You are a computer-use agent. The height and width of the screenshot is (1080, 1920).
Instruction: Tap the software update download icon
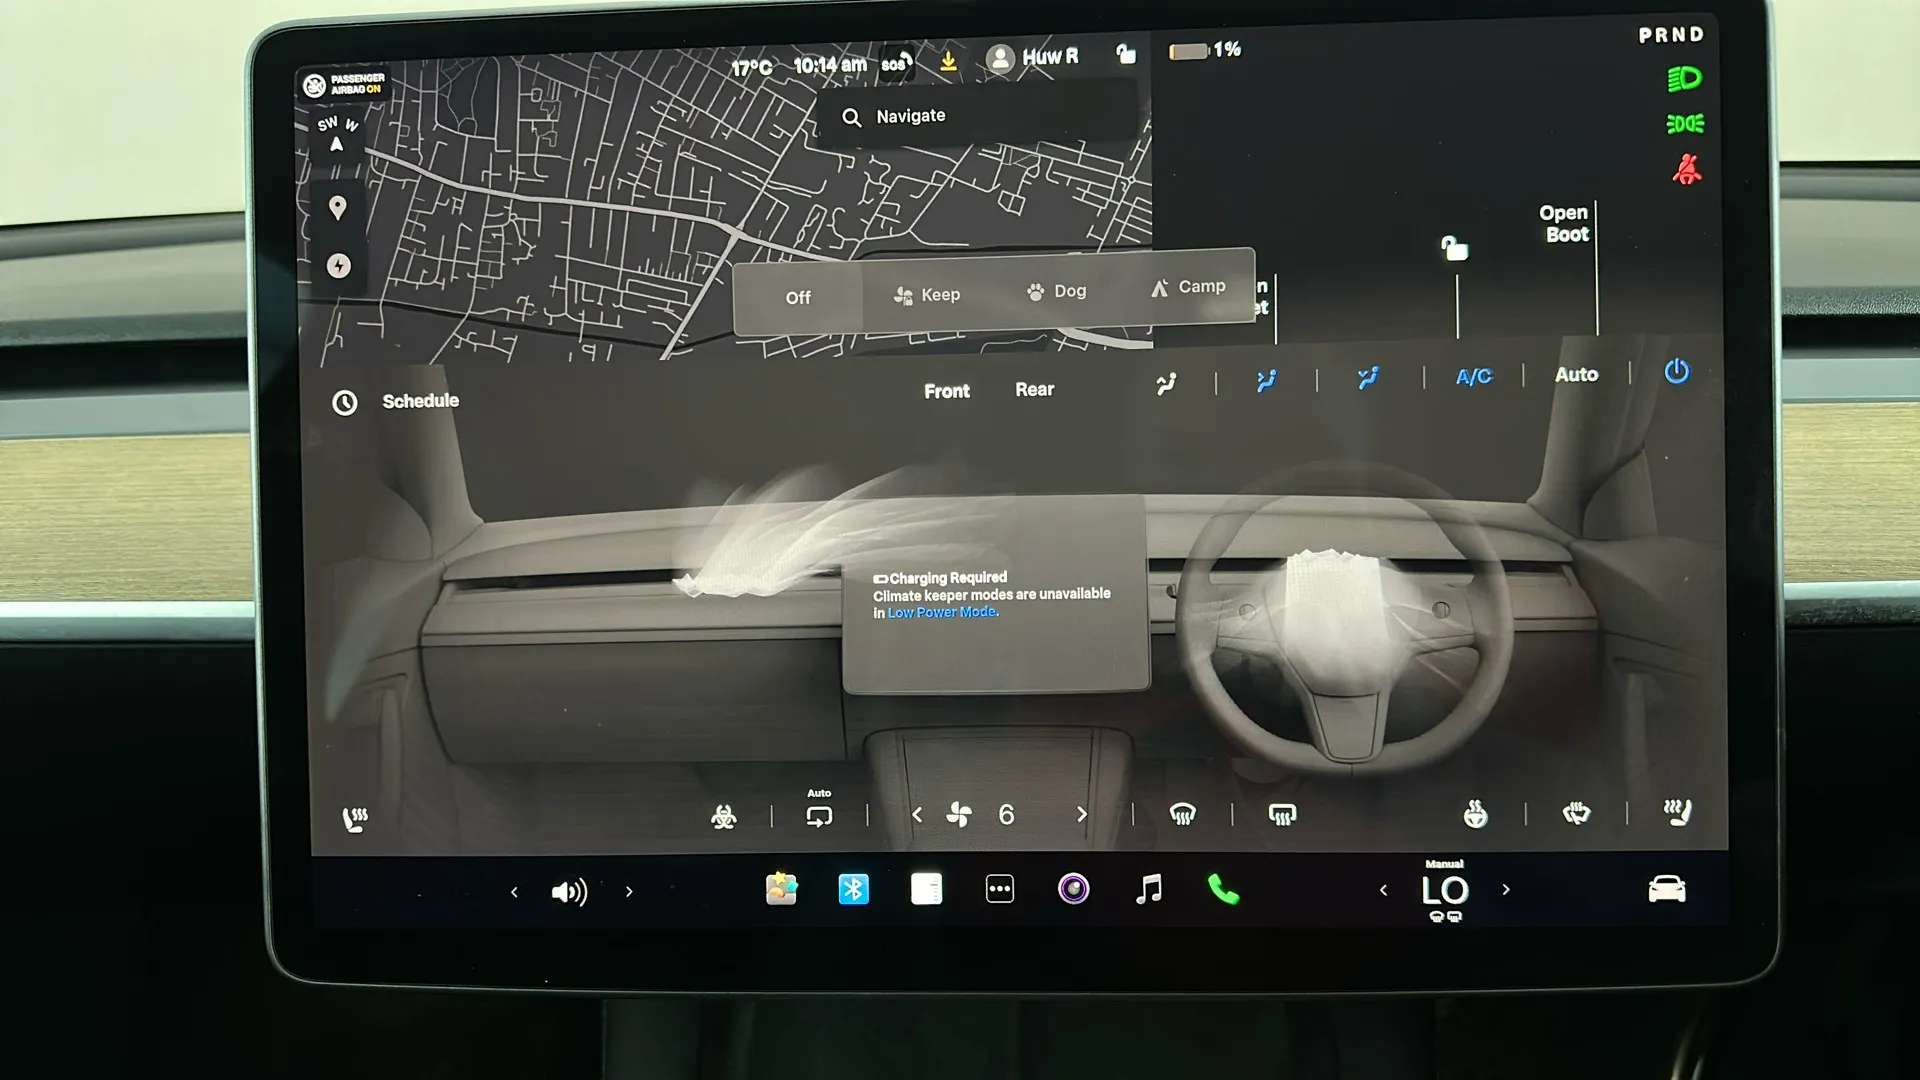click(948, 61)
